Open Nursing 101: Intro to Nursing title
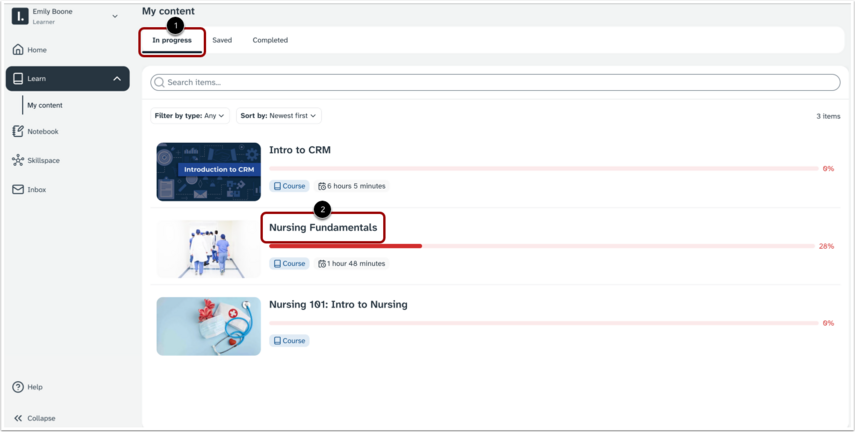 pos(338,304)
